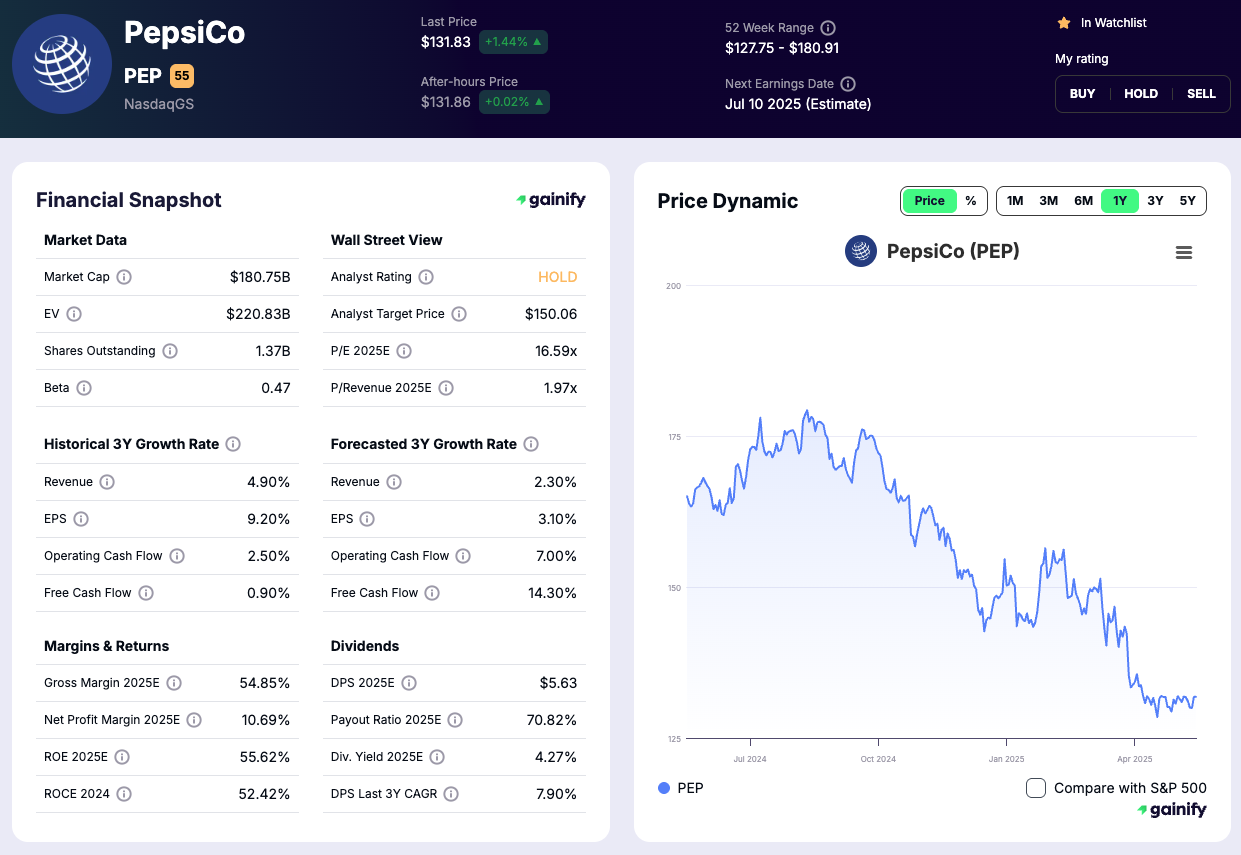The height and width of the screenshot is (855, 1241).
Task: Select the 6M time range
Action: click(1083, 201)
